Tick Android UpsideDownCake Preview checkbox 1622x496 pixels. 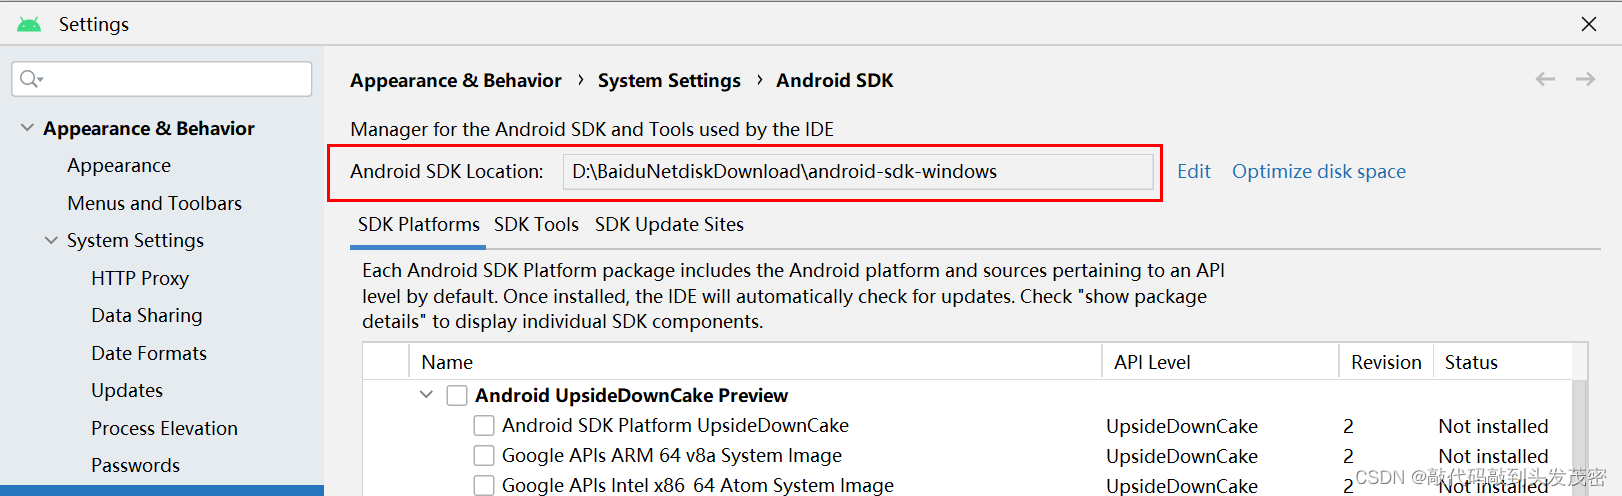pyautogui.click(x=457, y=395)
